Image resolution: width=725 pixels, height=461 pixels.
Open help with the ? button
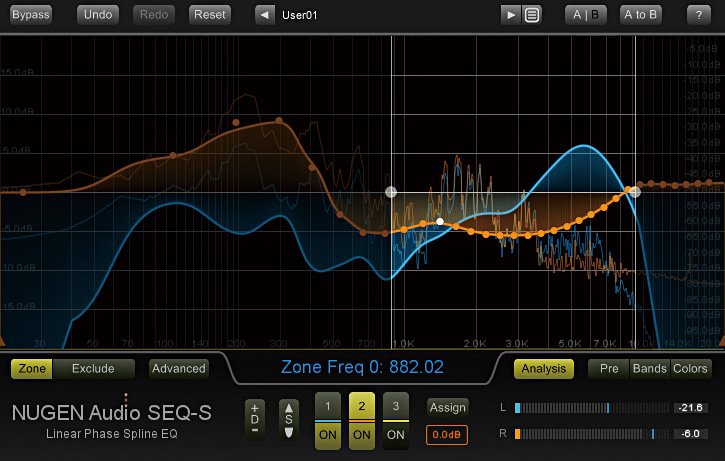pyautogui.click(x=699, y=15)
